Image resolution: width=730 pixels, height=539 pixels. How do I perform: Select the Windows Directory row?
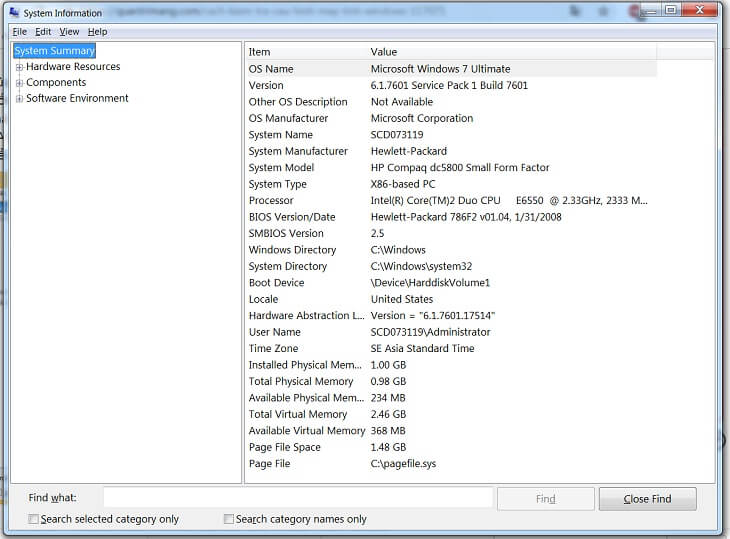[x=452, y=249]
